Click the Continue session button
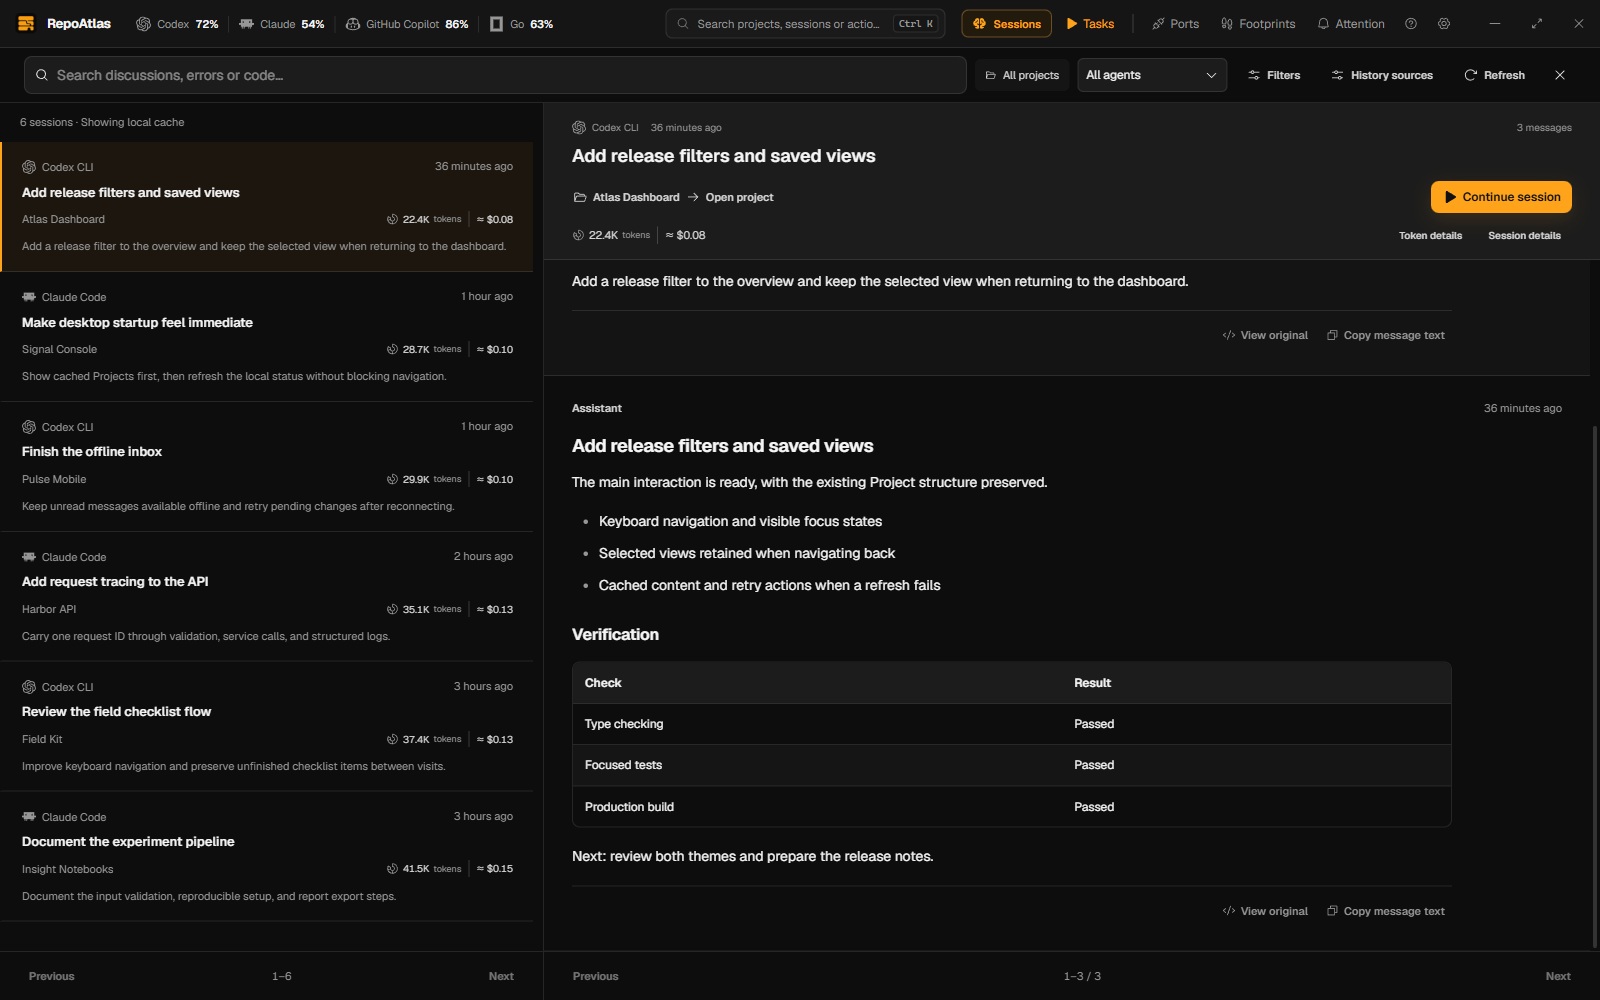The height and width of the screenshot is (1000, 1600). tap(1501, 197)
